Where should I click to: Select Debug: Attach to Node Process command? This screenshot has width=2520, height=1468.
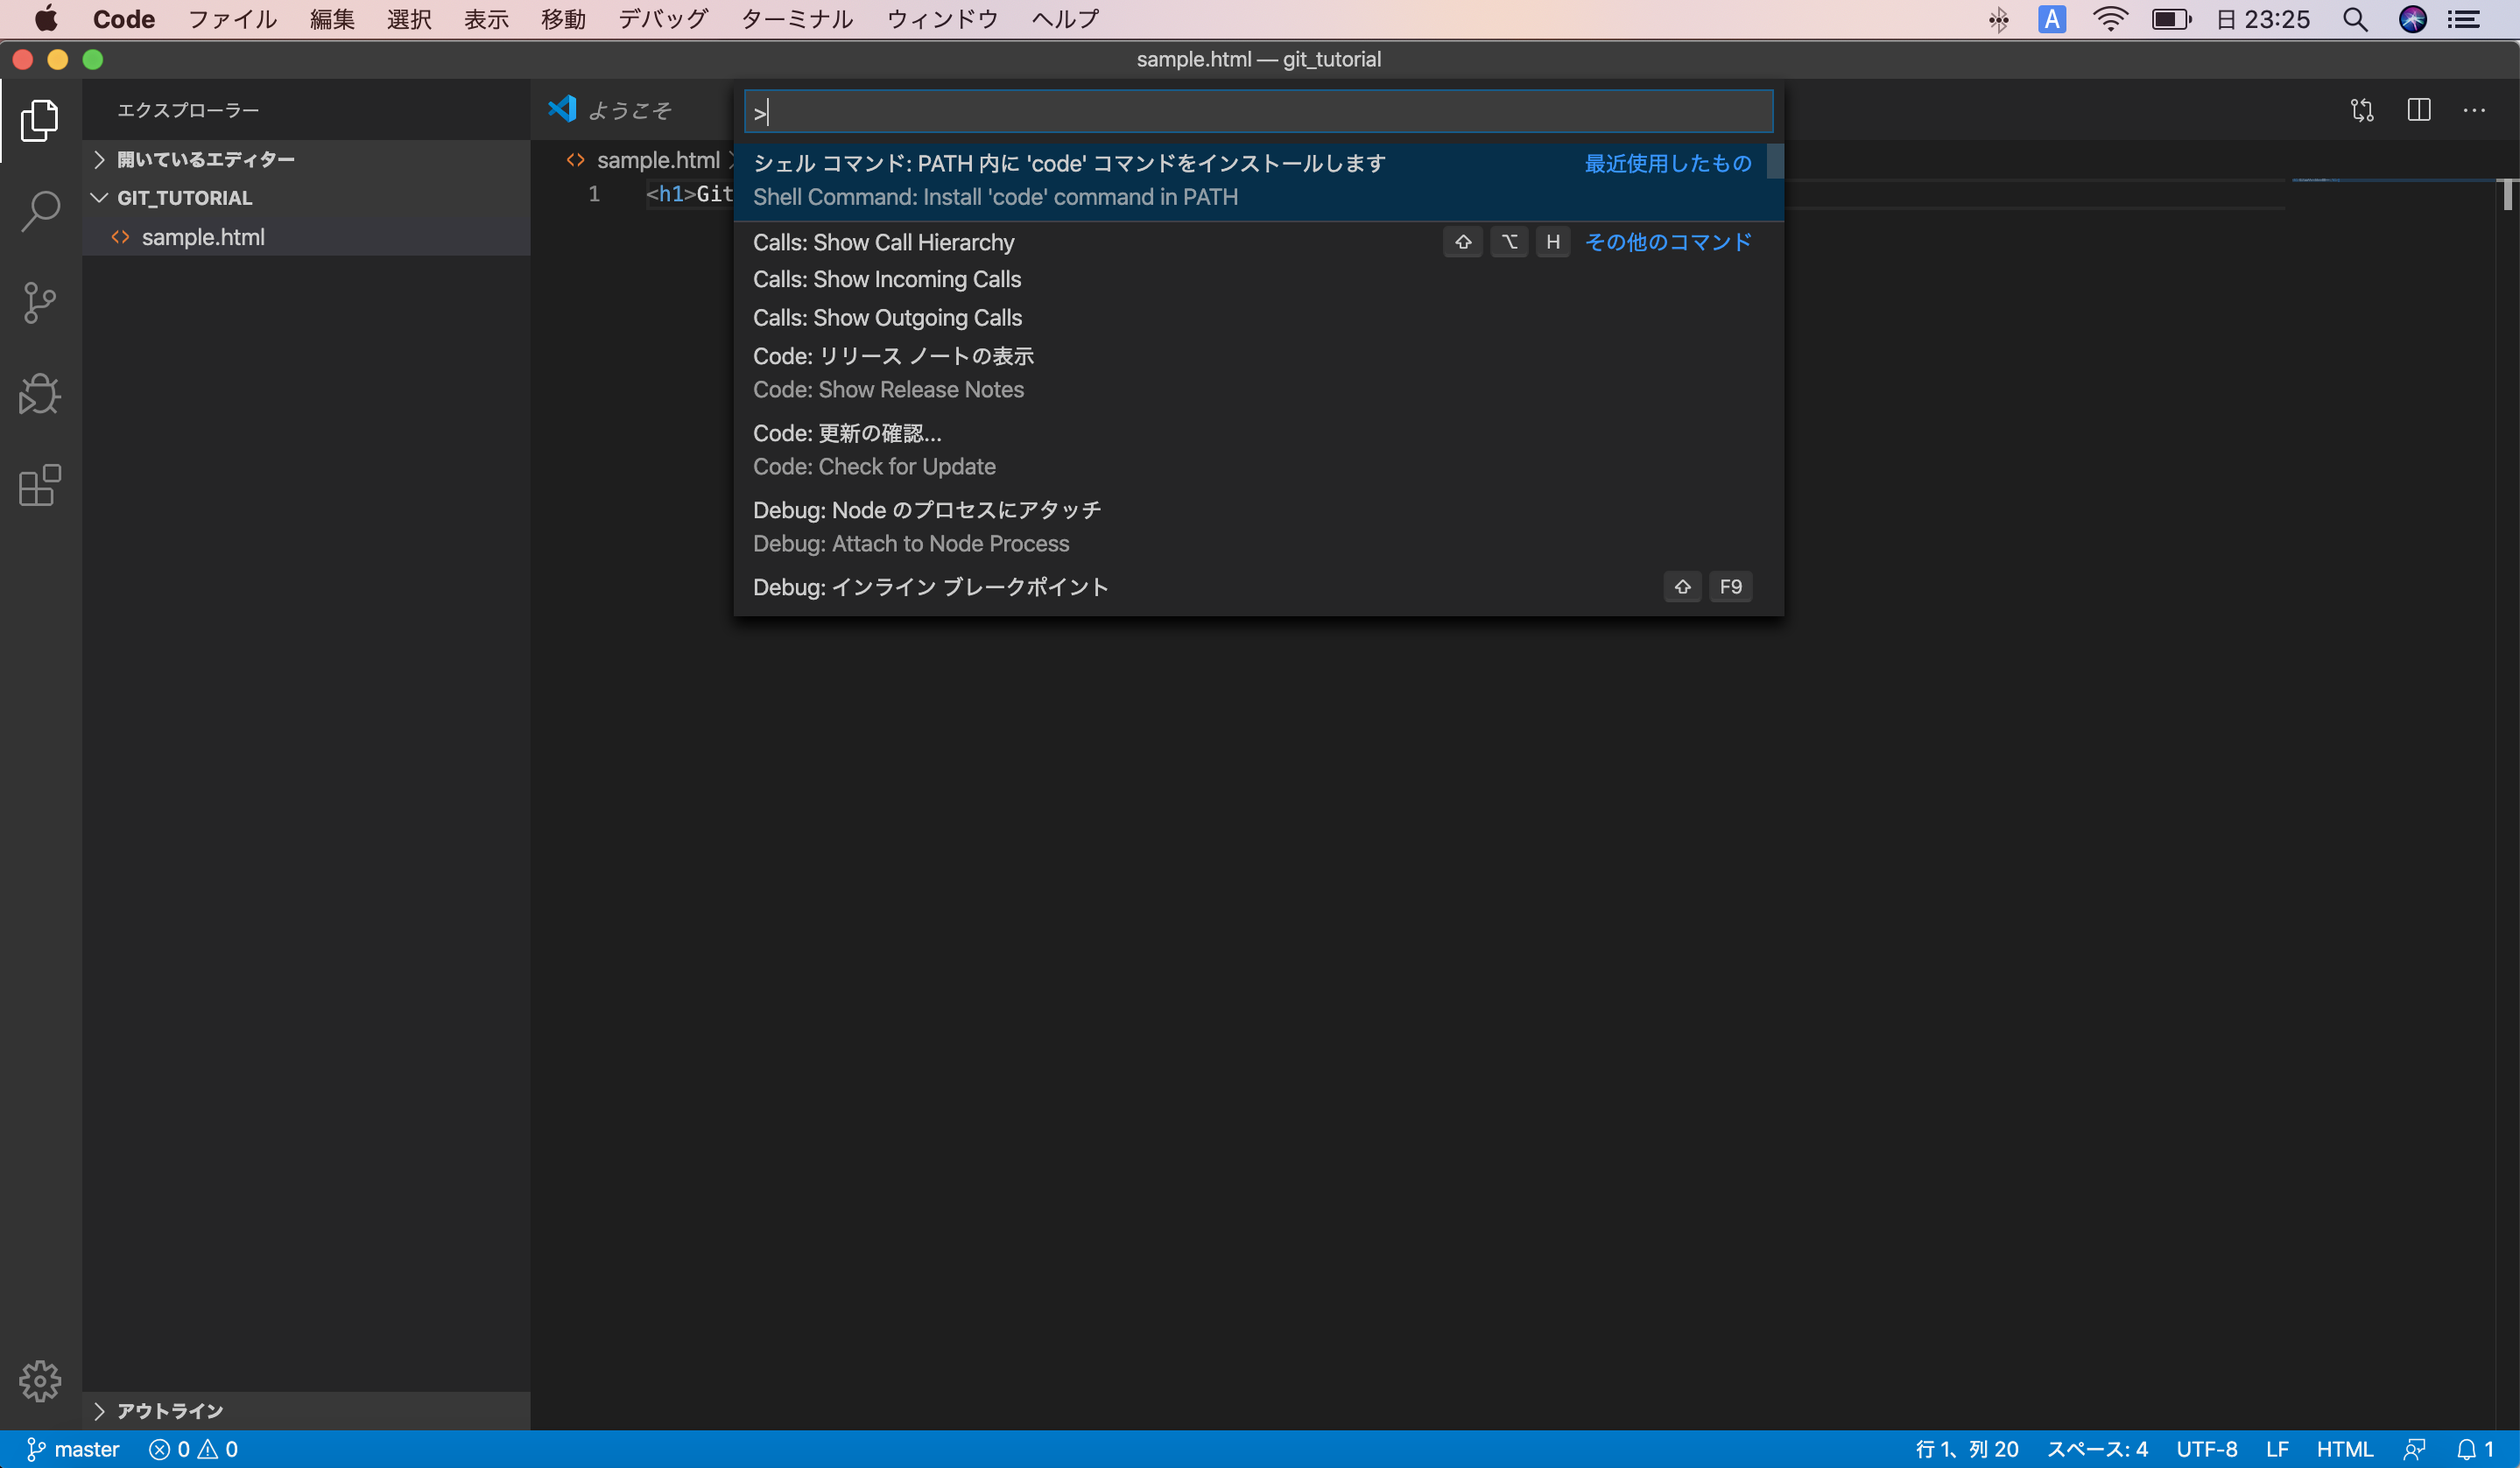tap(1258, 527)
